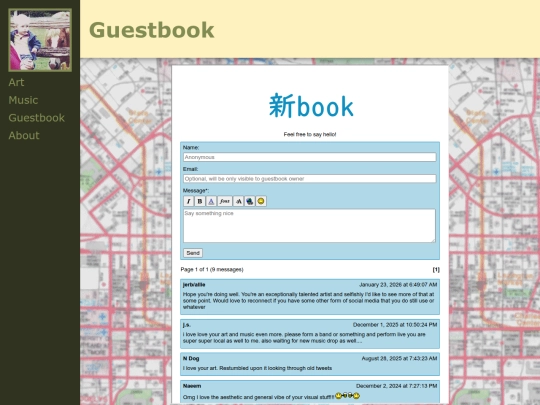Click the December 2, 2024 timestamp
The image size is (540, 405).
click(x=396, y=386)
